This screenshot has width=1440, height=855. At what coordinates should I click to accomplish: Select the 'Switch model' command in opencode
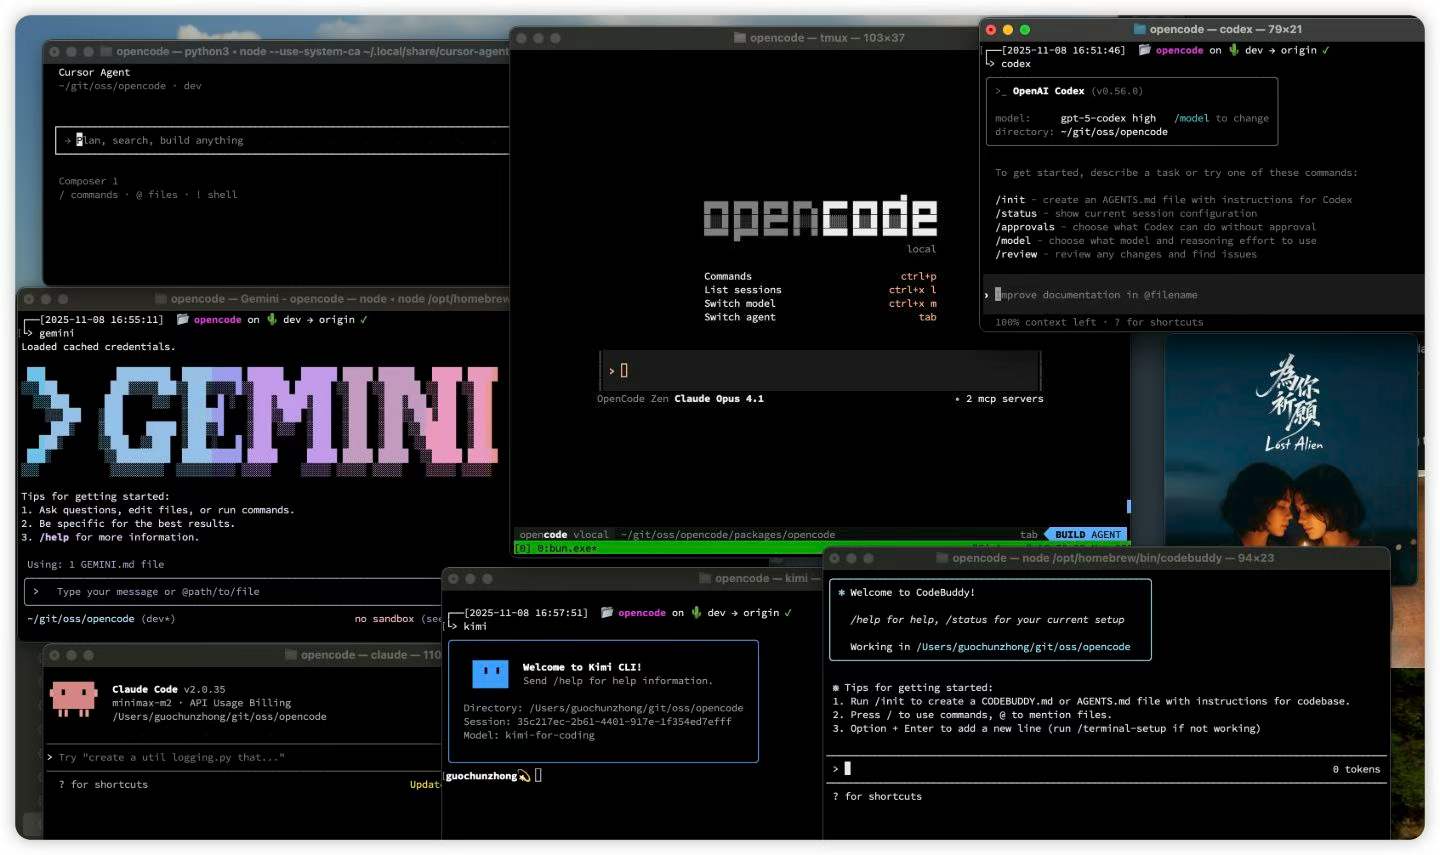tap(739, 304)
